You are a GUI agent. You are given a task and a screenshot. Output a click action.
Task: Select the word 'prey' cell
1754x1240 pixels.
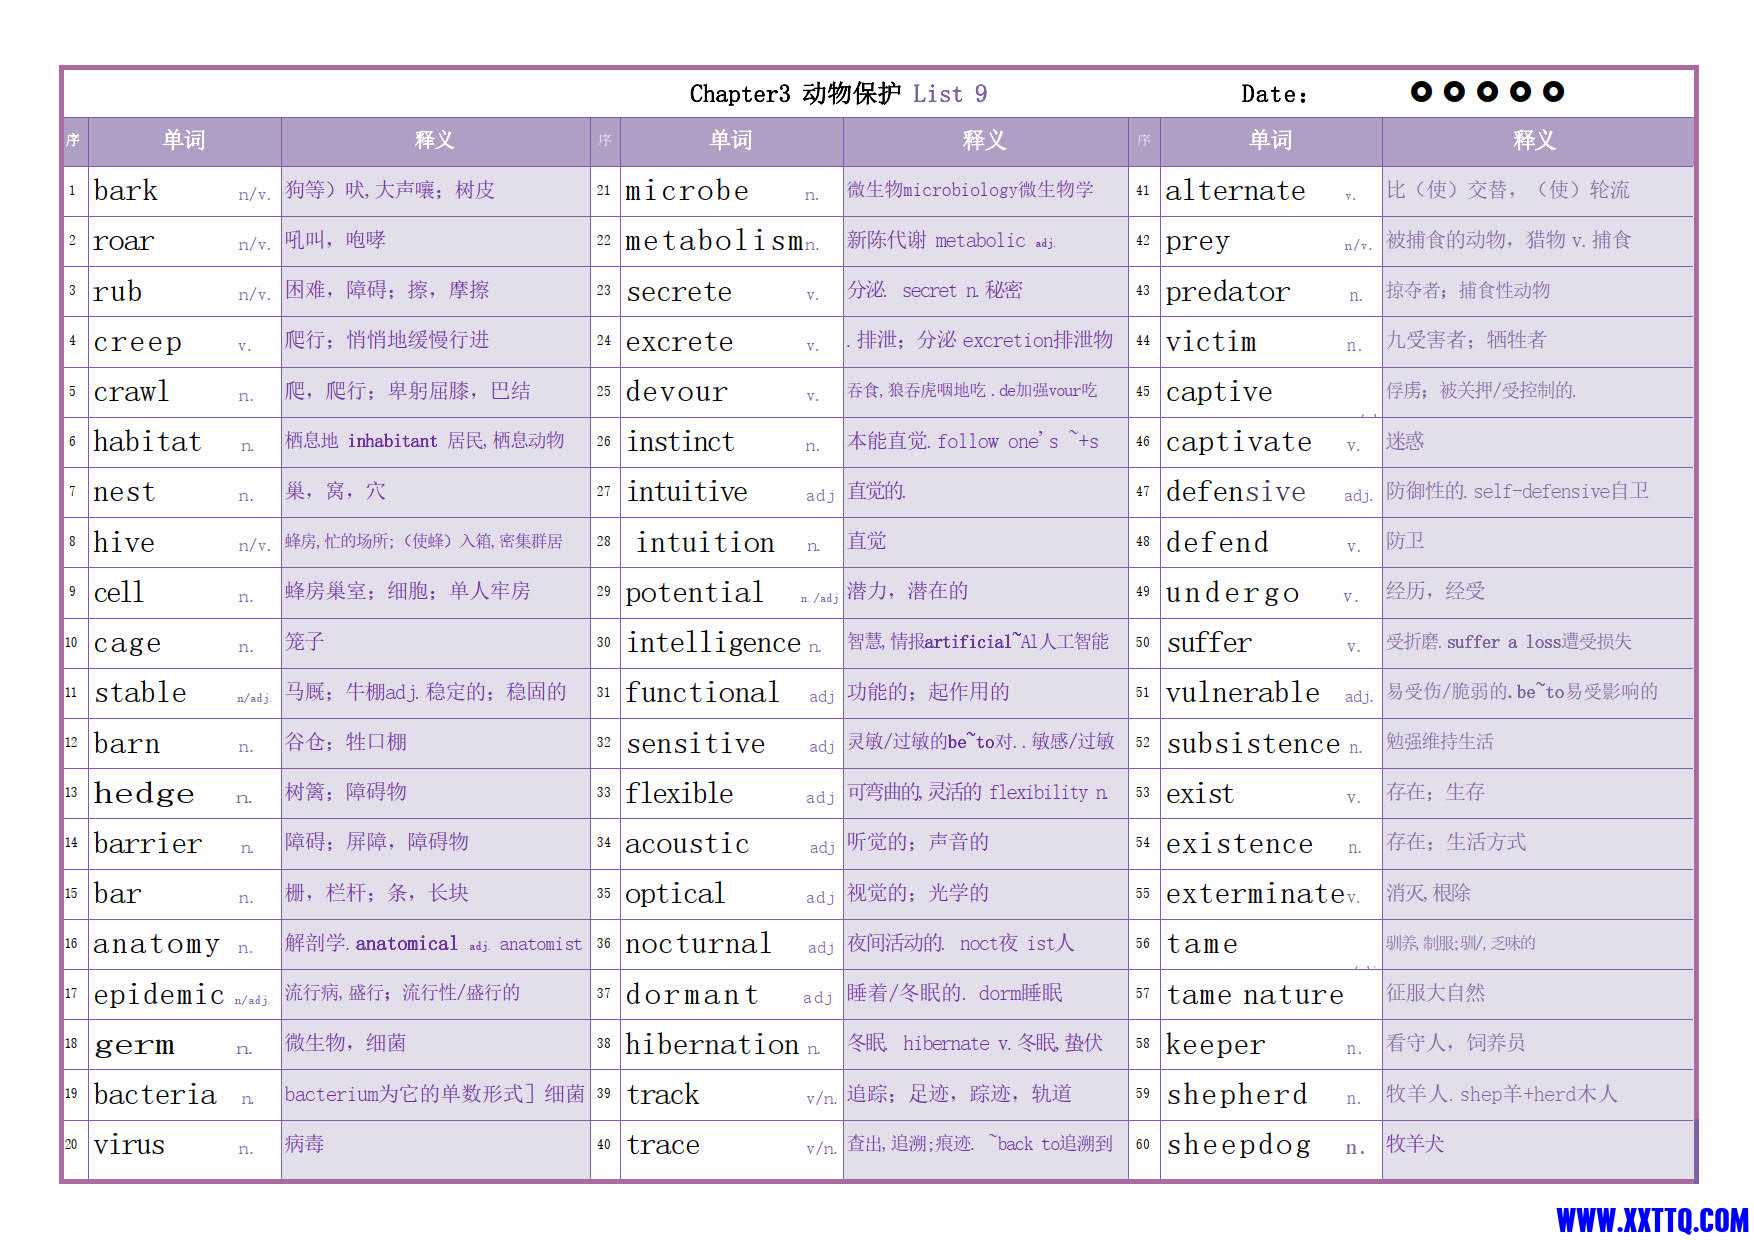click(x=1271, y=241)
